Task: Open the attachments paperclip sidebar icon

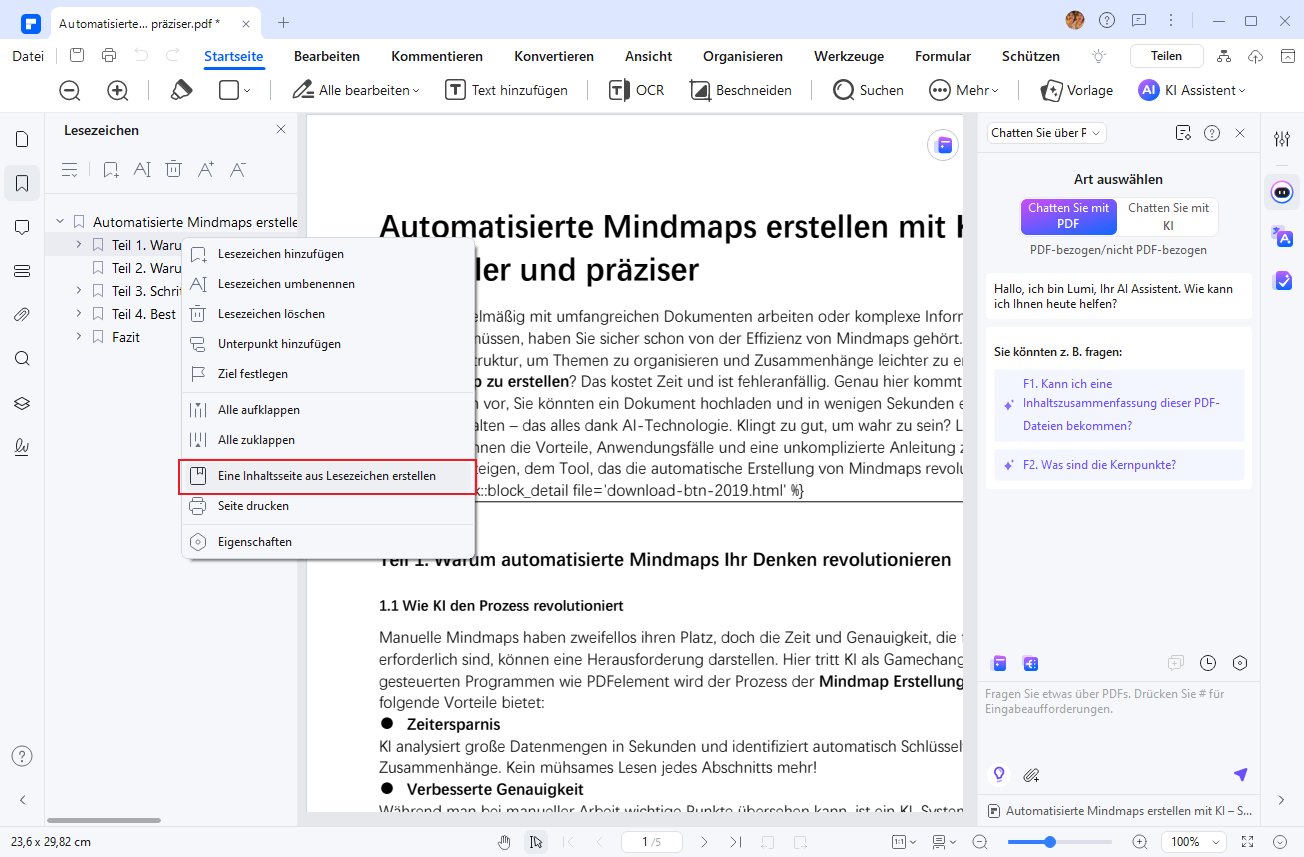Action: coord(22,315)
